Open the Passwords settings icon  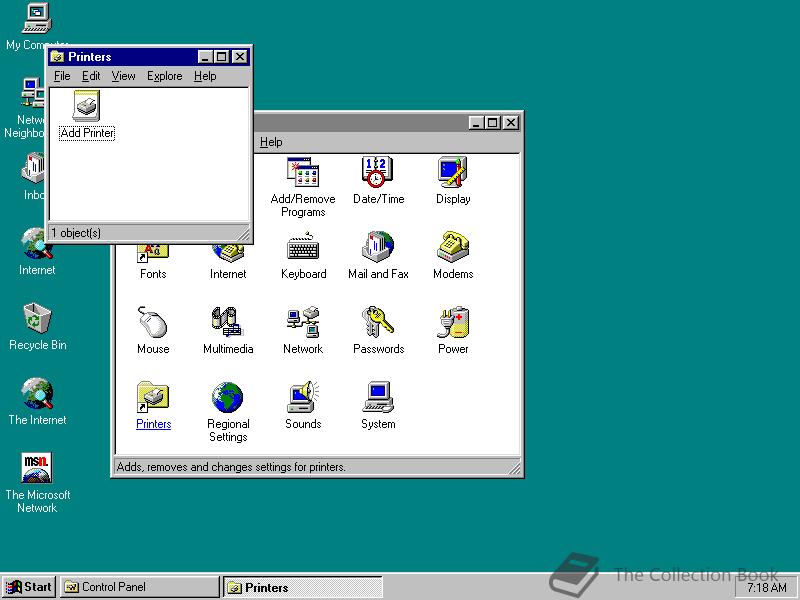tap(378, 322)
